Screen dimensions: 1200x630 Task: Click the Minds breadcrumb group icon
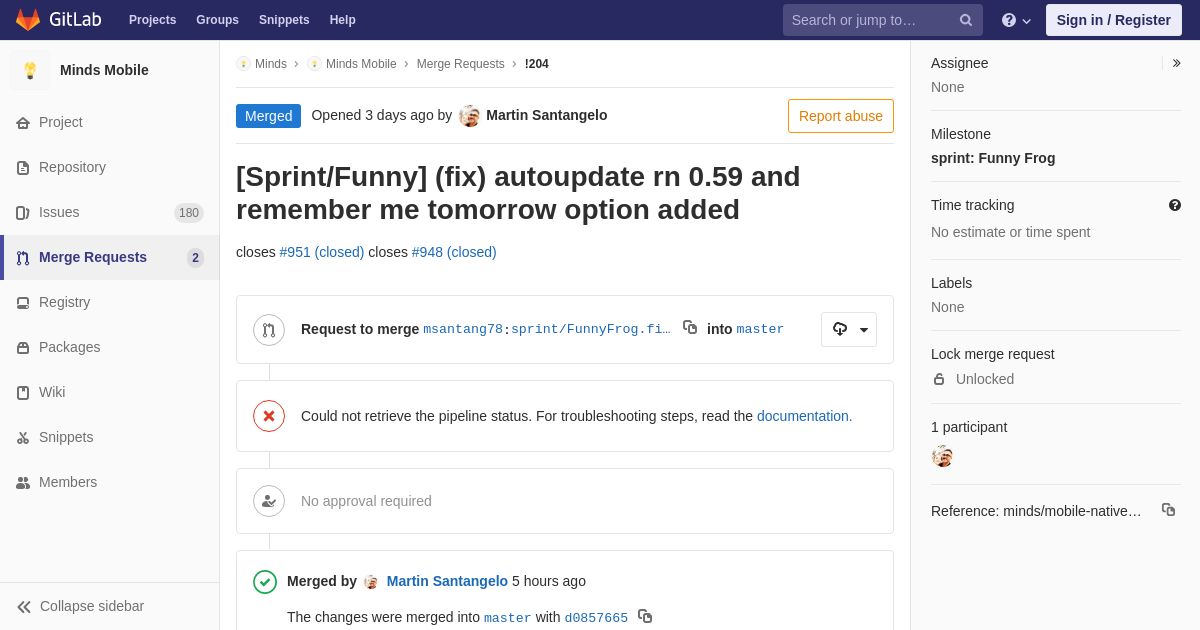(x=243, y=64)
